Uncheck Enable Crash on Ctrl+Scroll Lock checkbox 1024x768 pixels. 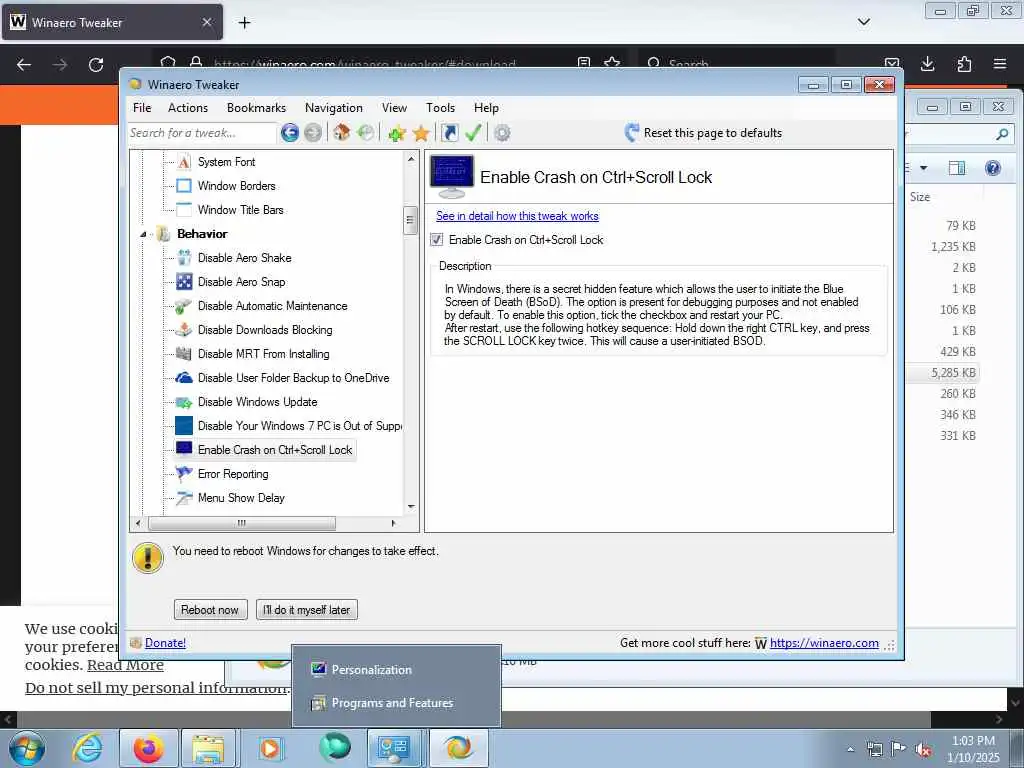[x=437, y=240]
